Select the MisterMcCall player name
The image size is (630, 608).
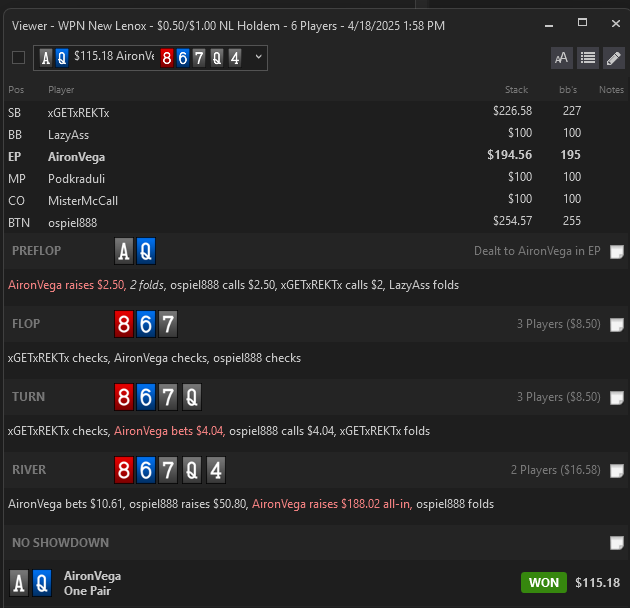pos(83,201)
